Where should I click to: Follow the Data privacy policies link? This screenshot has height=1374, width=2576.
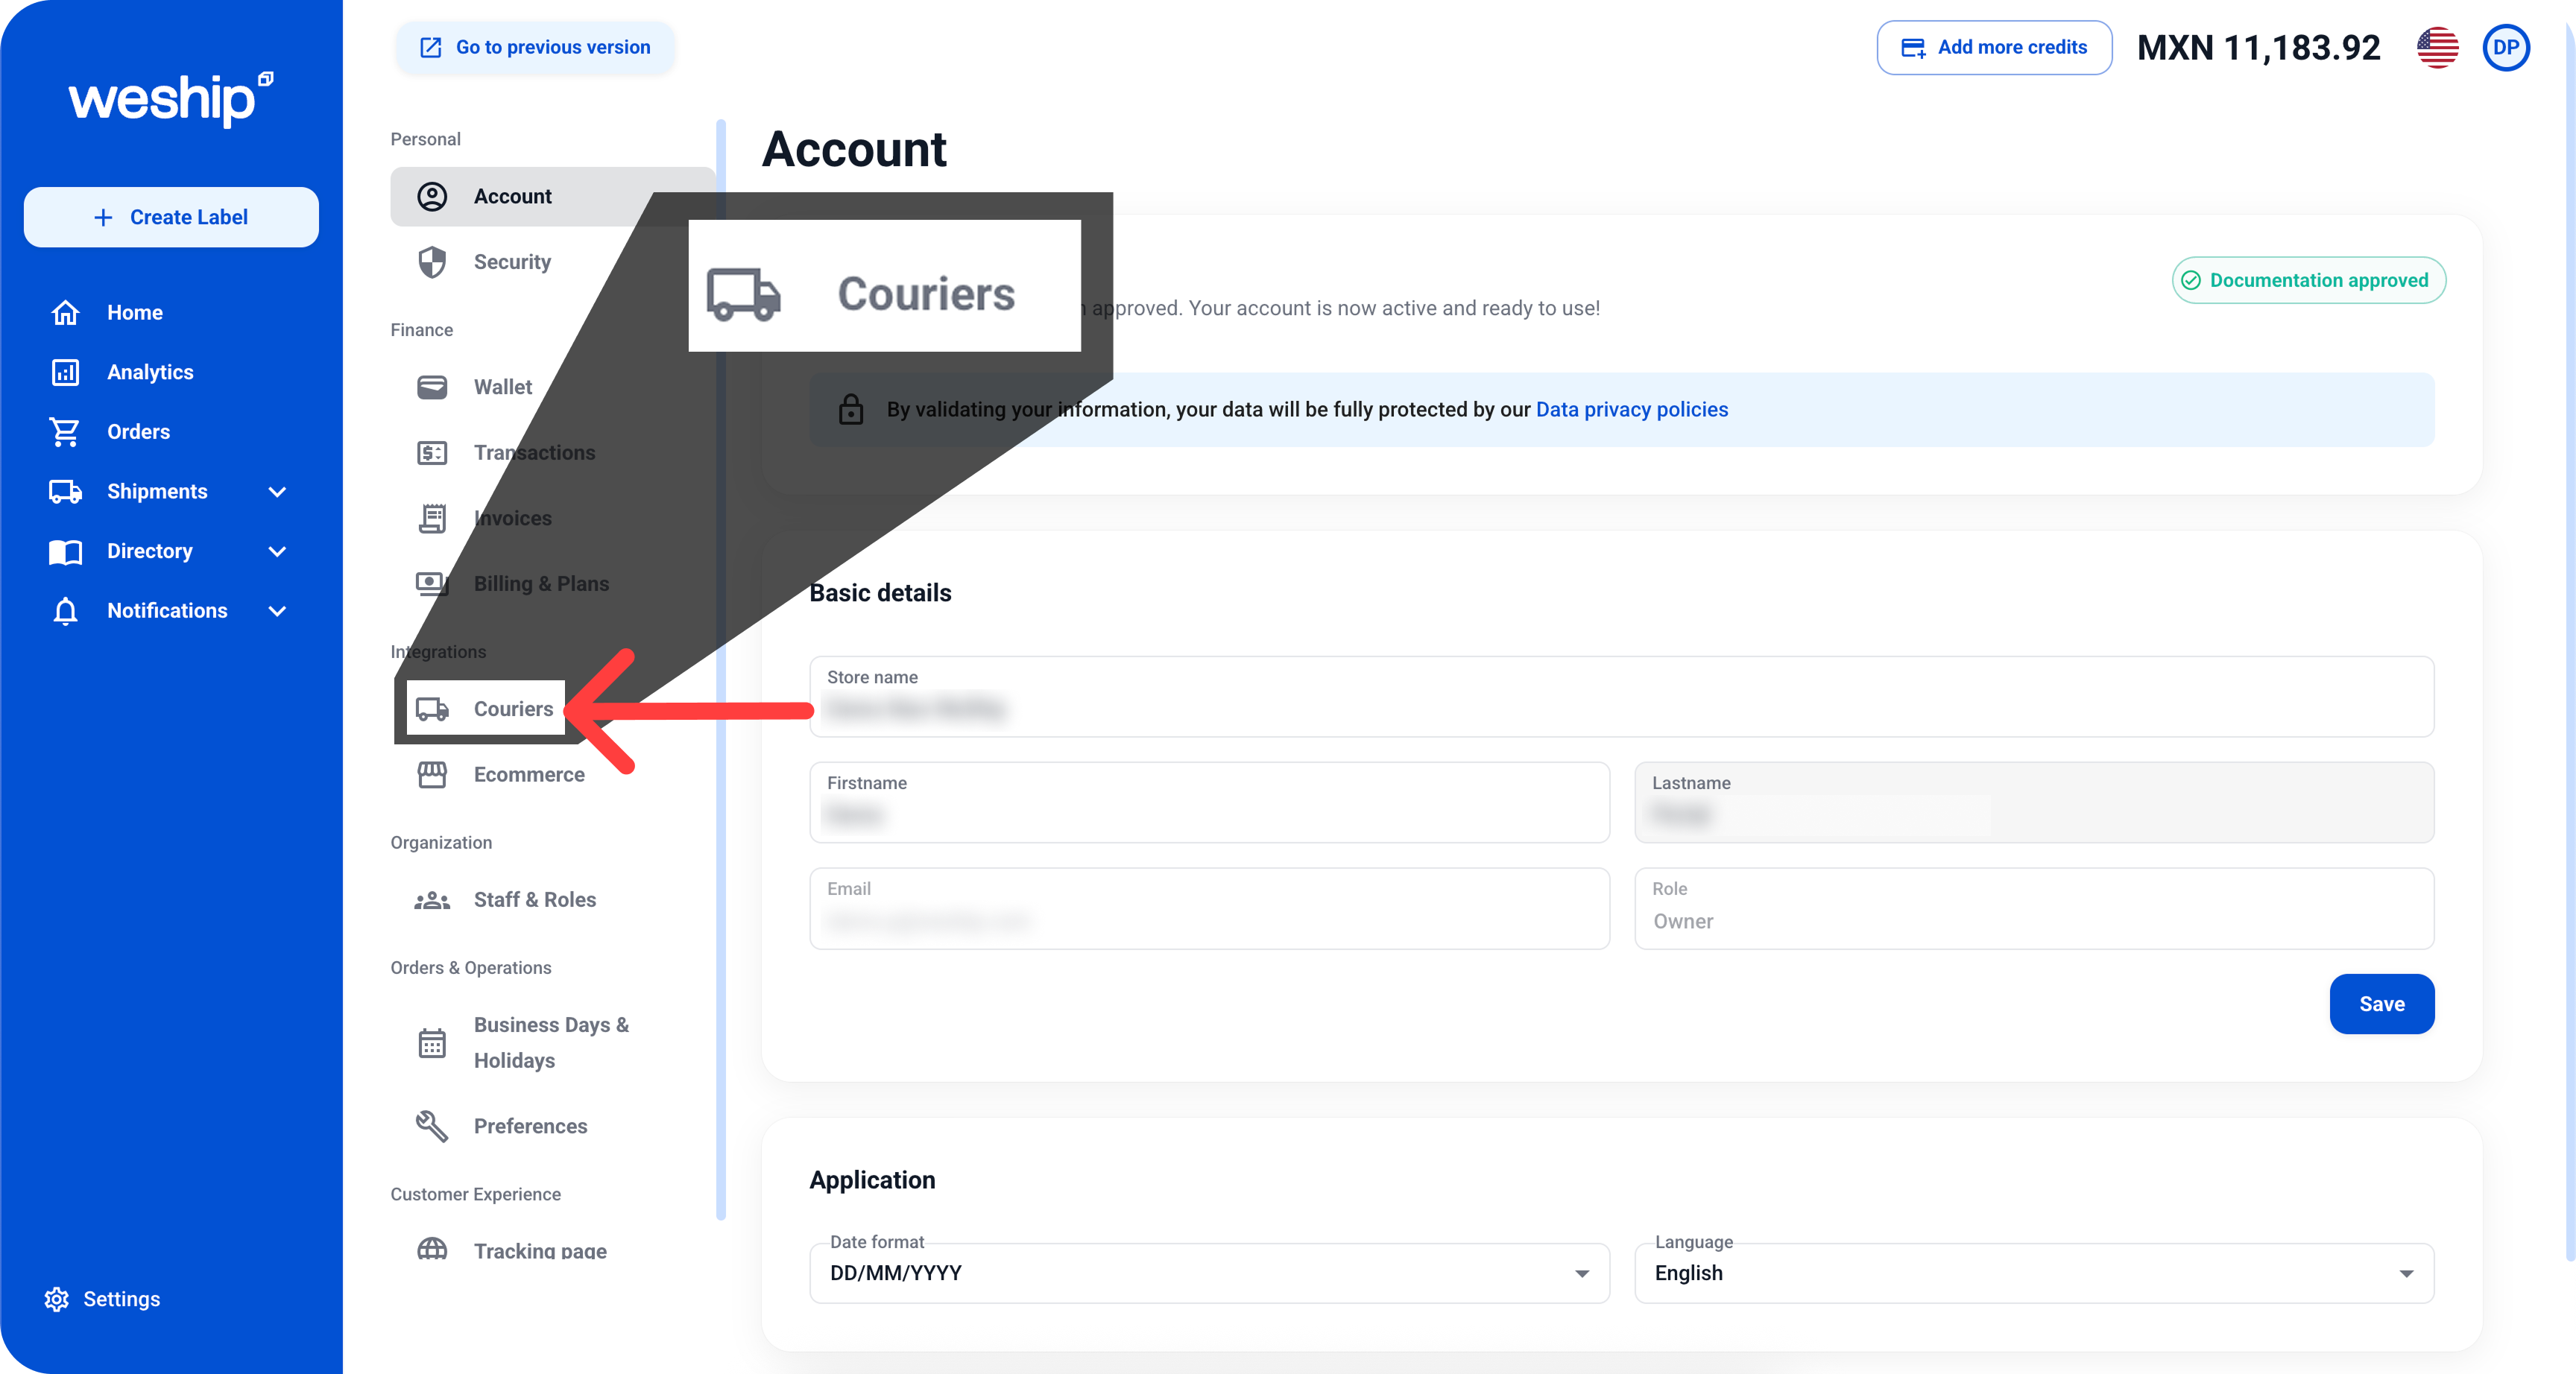click(1631, 409)
